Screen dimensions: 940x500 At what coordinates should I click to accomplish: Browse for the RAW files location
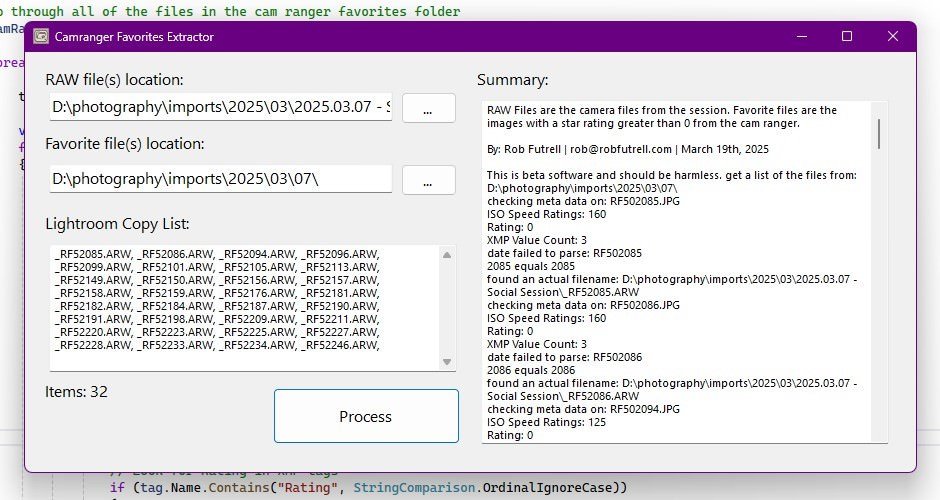coord(428,108)
